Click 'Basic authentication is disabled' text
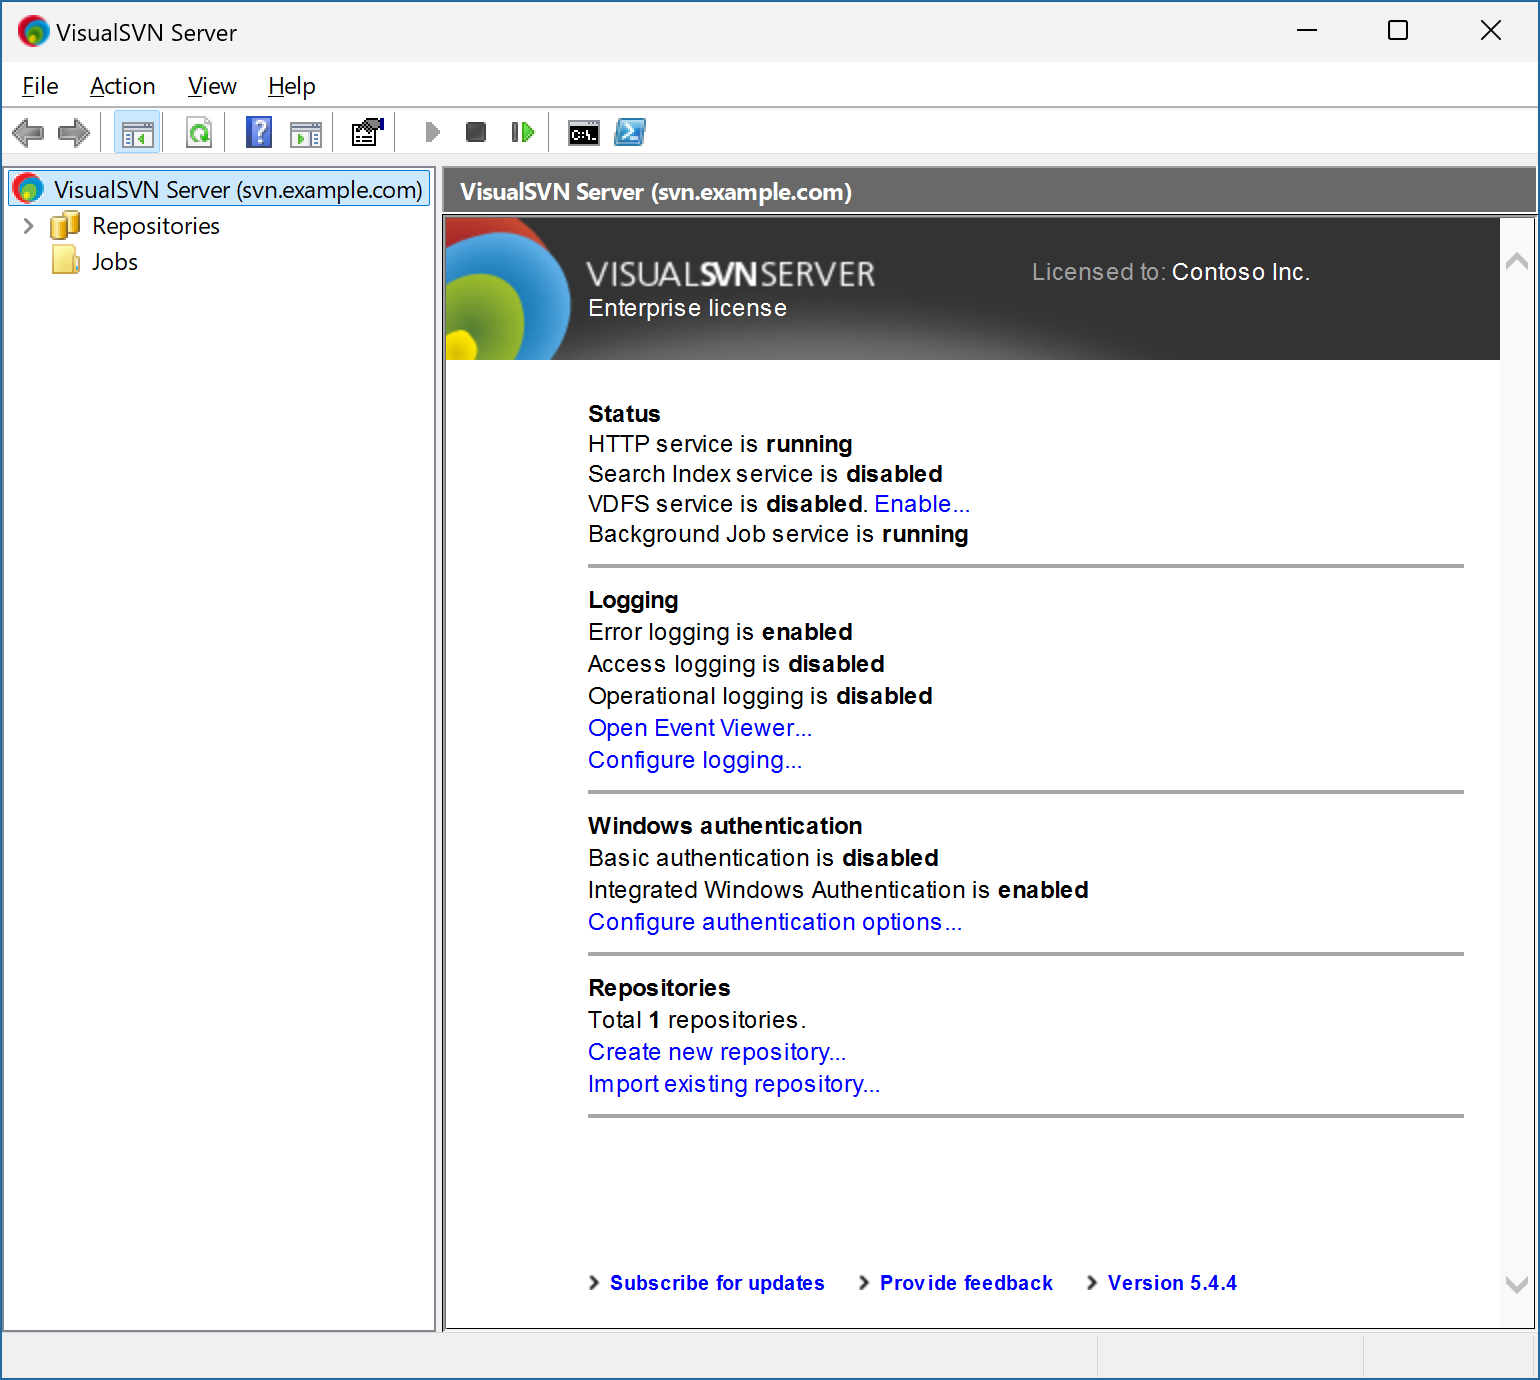Viewport: 1540px width, 1380px height. pos(763,858)
